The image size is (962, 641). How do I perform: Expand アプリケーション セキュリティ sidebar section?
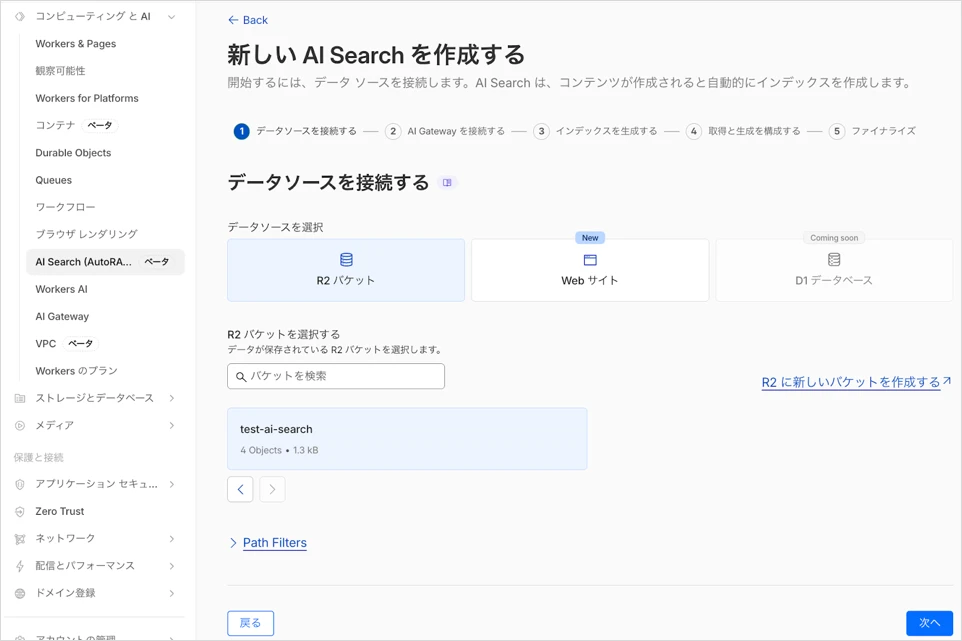(172, 484)
